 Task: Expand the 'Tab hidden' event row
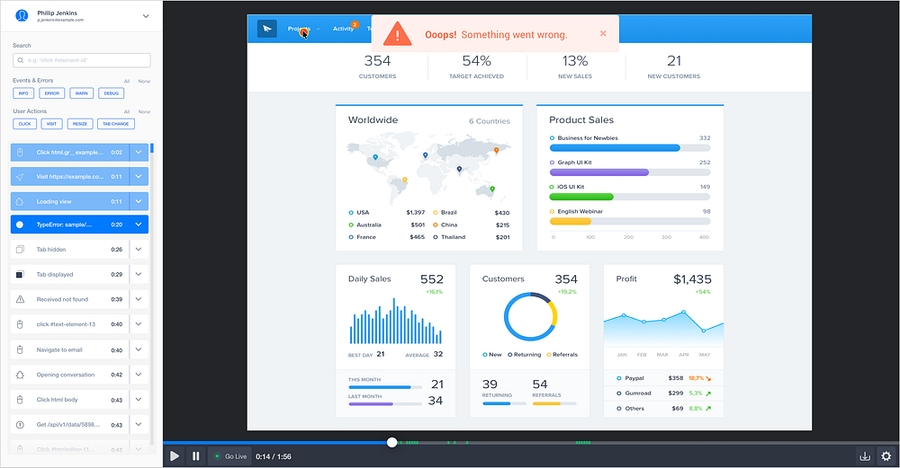coord(139,249)
